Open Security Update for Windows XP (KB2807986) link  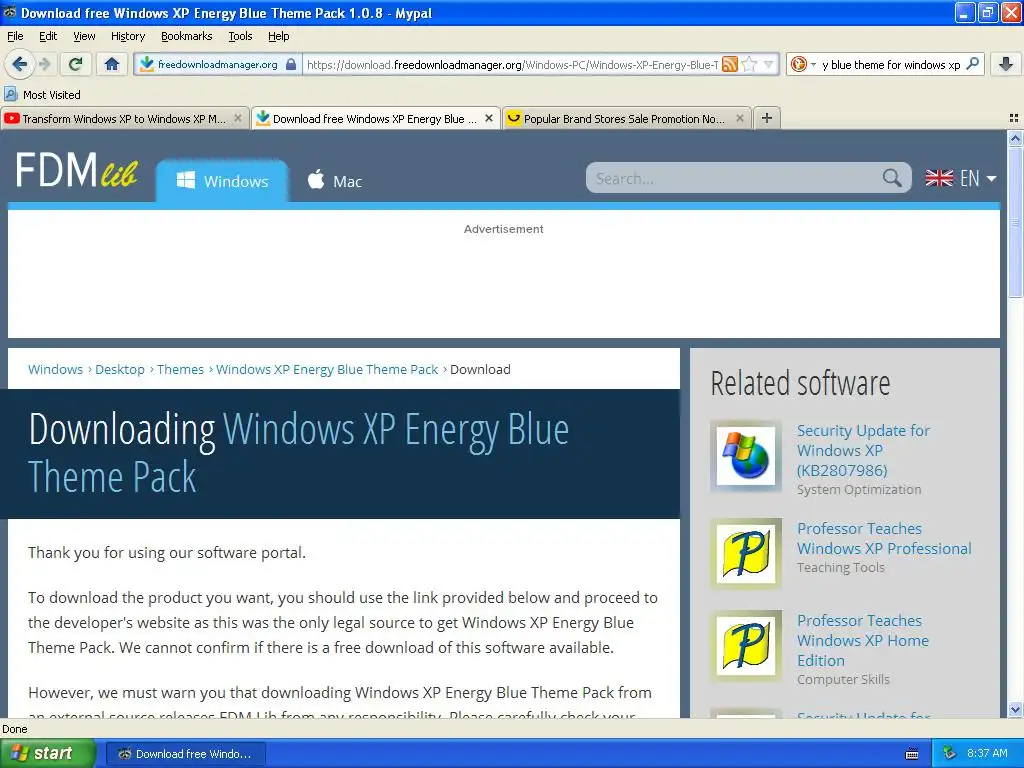tap(863, 451)
